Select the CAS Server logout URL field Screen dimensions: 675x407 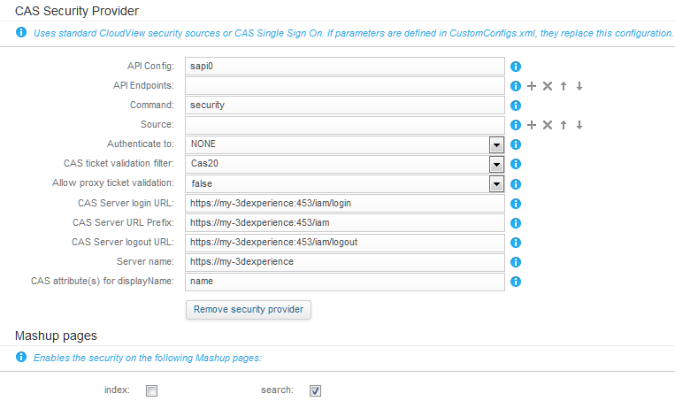(345, 242)
